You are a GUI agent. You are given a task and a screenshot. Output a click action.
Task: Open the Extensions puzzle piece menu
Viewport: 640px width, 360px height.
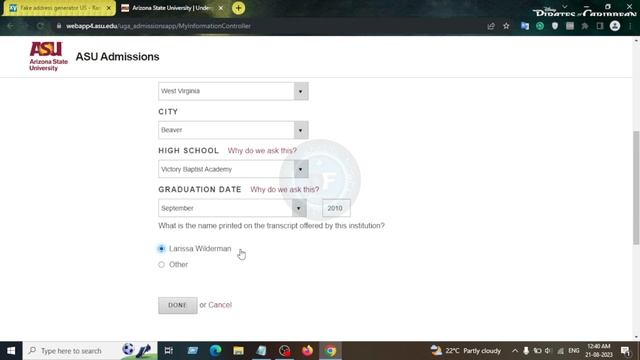click(x=585, y=26)
